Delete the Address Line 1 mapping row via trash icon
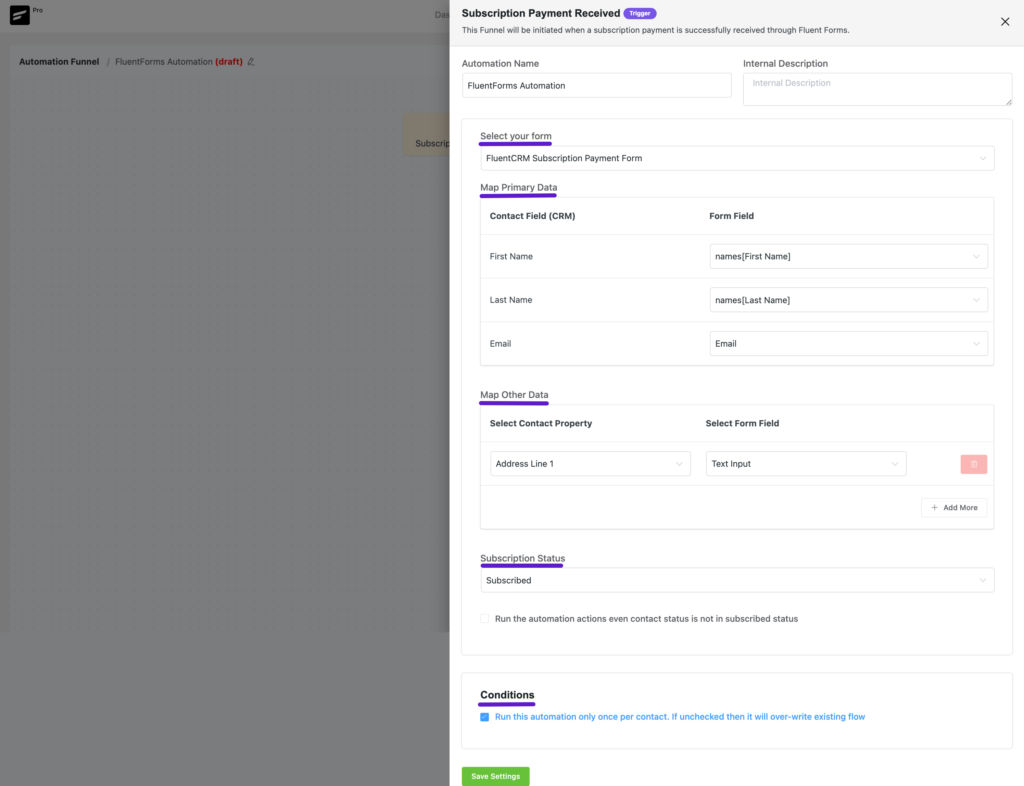1024x786 pixels. (x=973, y=463)
